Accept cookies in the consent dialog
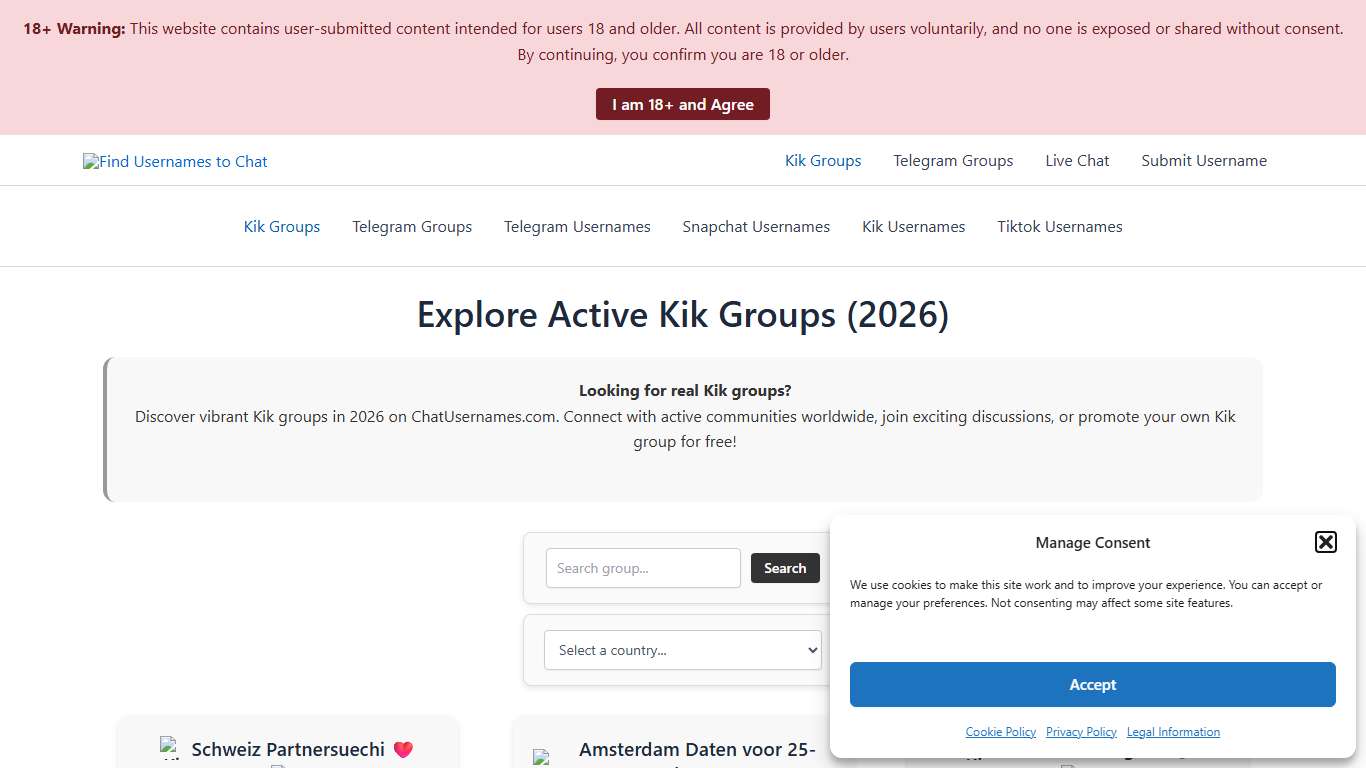The height and width of the screenshot is (768, 1366). click(x=1092, y=684)
